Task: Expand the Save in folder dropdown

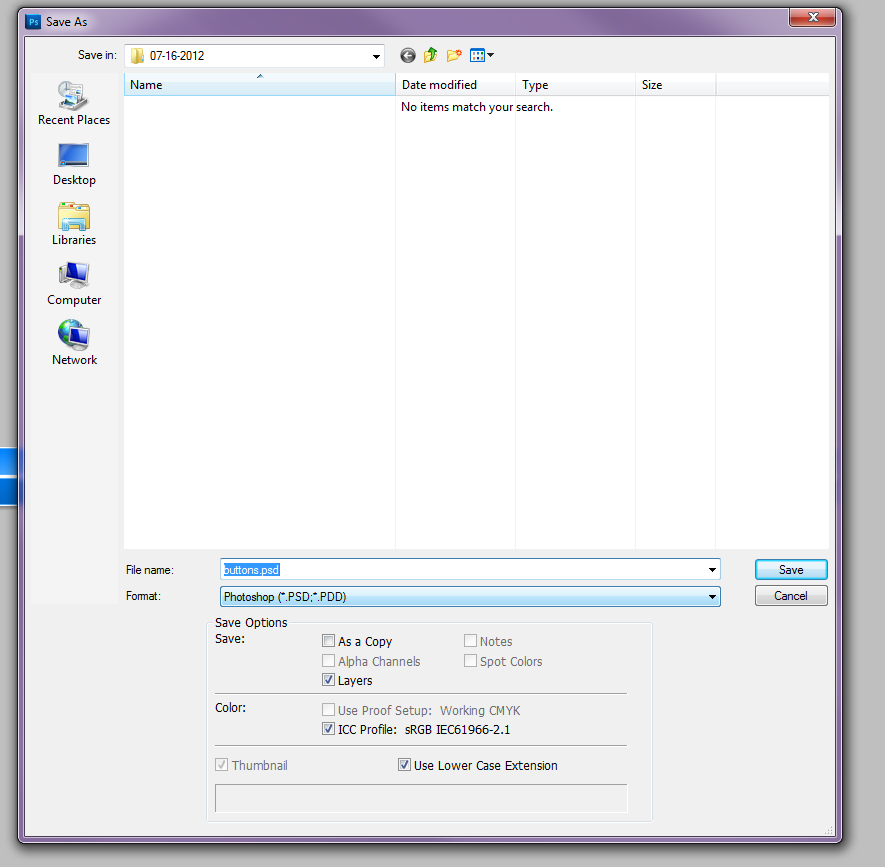Action: (x=375, y=56)
